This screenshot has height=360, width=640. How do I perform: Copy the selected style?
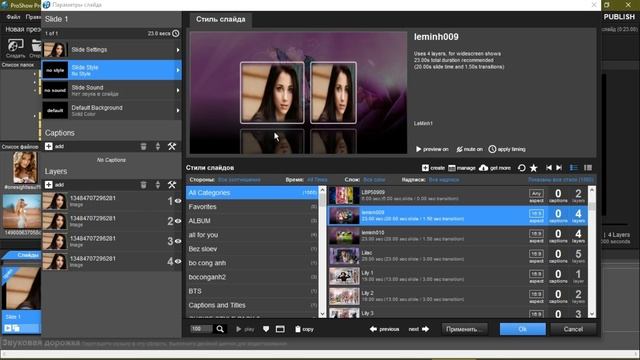[x=304, y=329]
